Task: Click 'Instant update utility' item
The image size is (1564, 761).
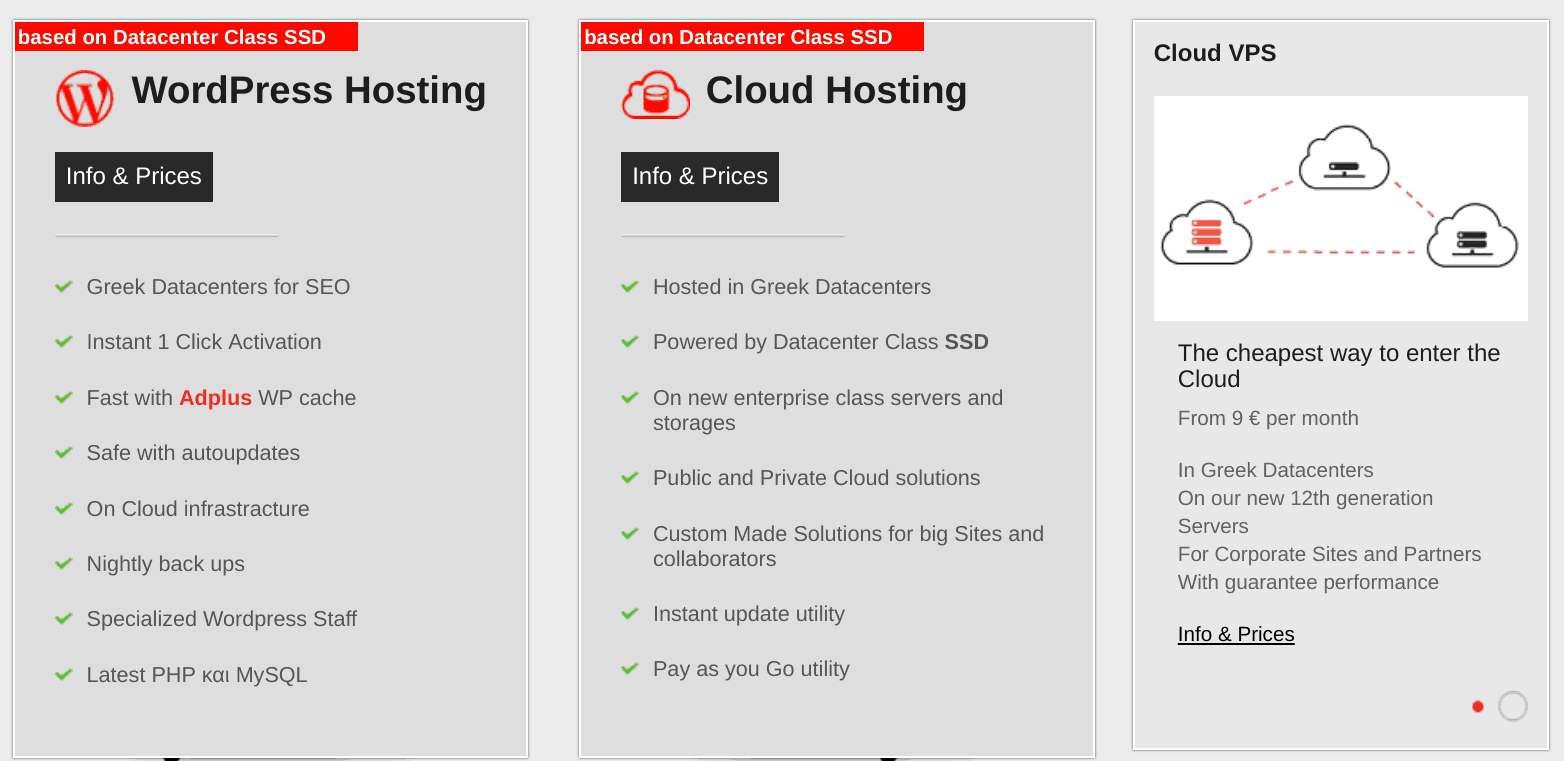Action: 749,614
